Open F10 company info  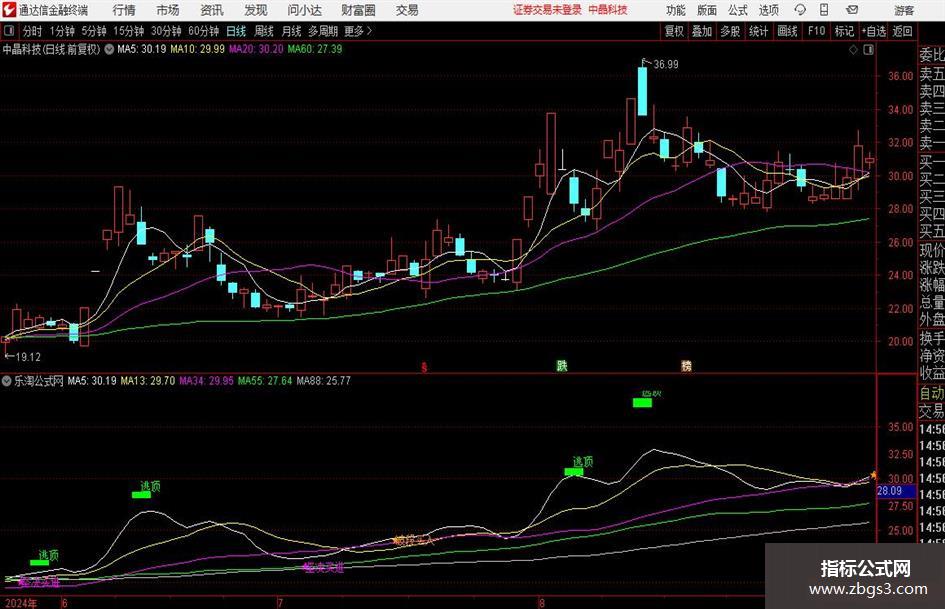[816, 31]
